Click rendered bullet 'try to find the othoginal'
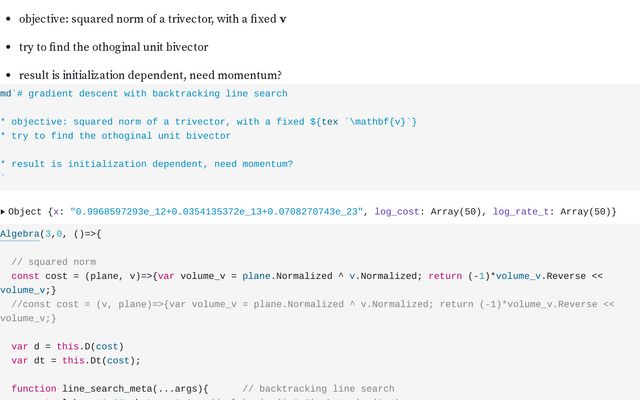Image resolution: width=640 pixels, height=400 pixels. click(x=113, y=47)
